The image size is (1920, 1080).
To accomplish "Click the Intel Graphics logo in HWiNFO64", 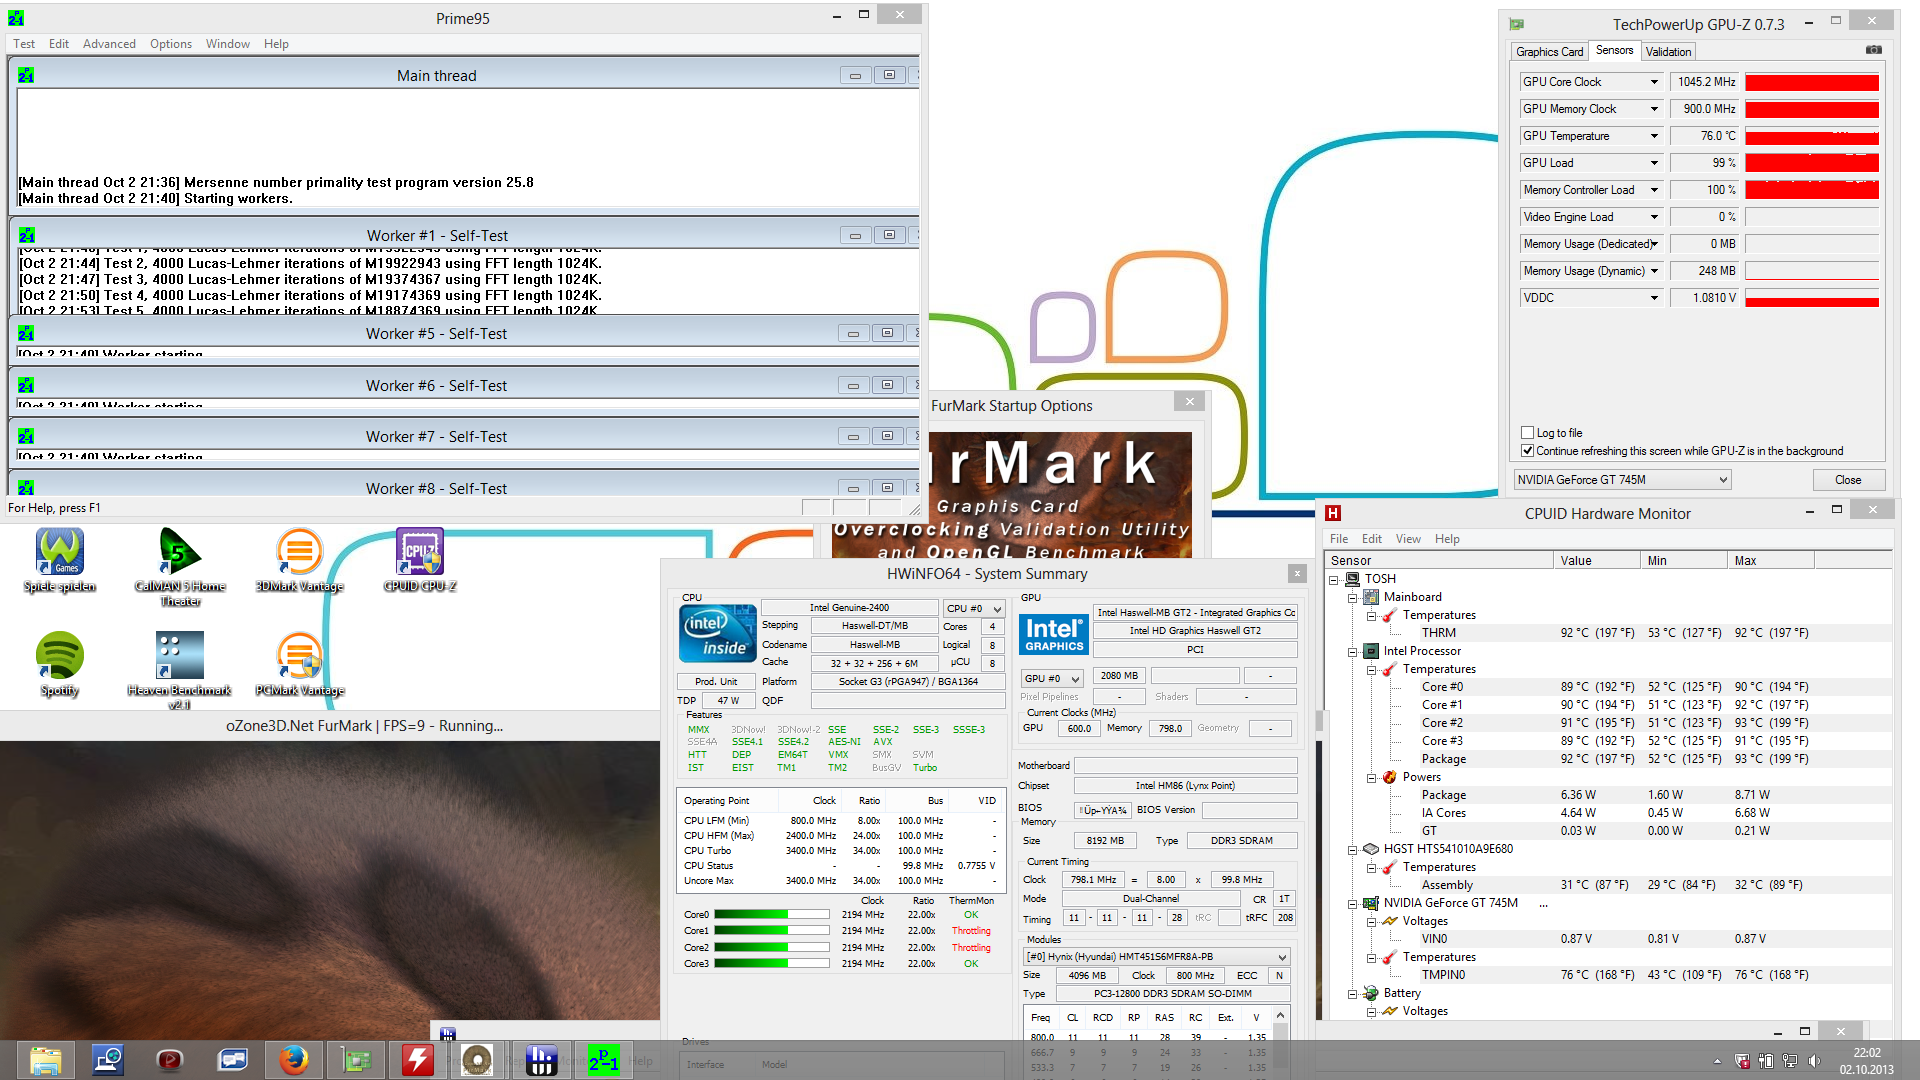I will point(1054,634).
